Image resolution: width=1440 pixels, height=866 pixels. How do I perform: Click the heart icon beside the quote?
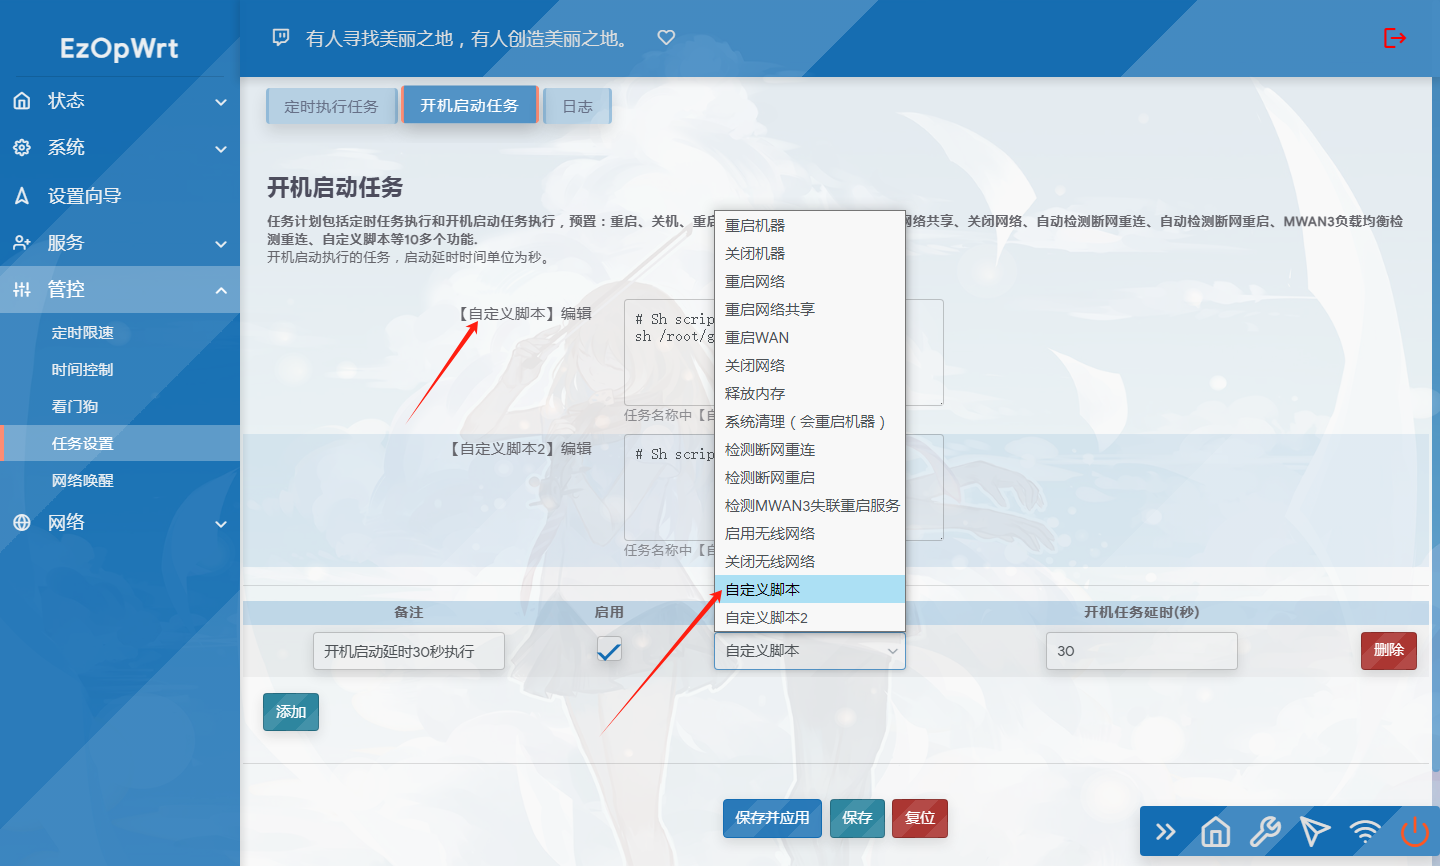[x=666, y=38]
